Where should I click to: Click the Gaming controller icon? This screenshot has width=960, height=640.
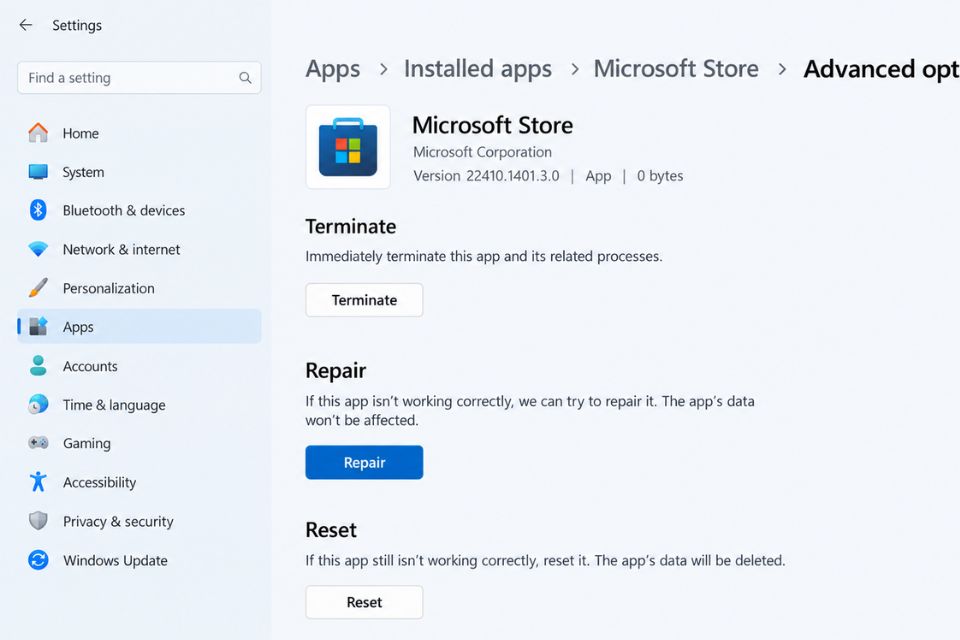[38, 443]
